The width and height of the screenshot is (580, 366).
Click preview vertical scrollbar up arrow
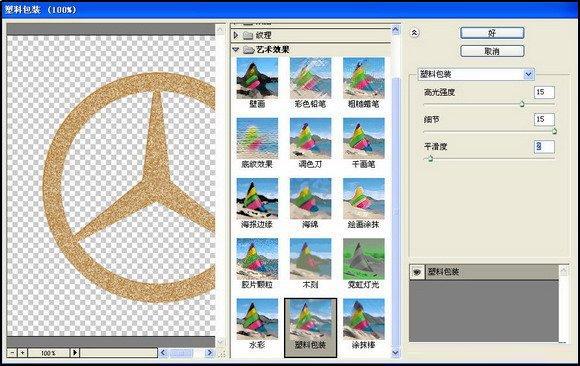coord(220,30)
